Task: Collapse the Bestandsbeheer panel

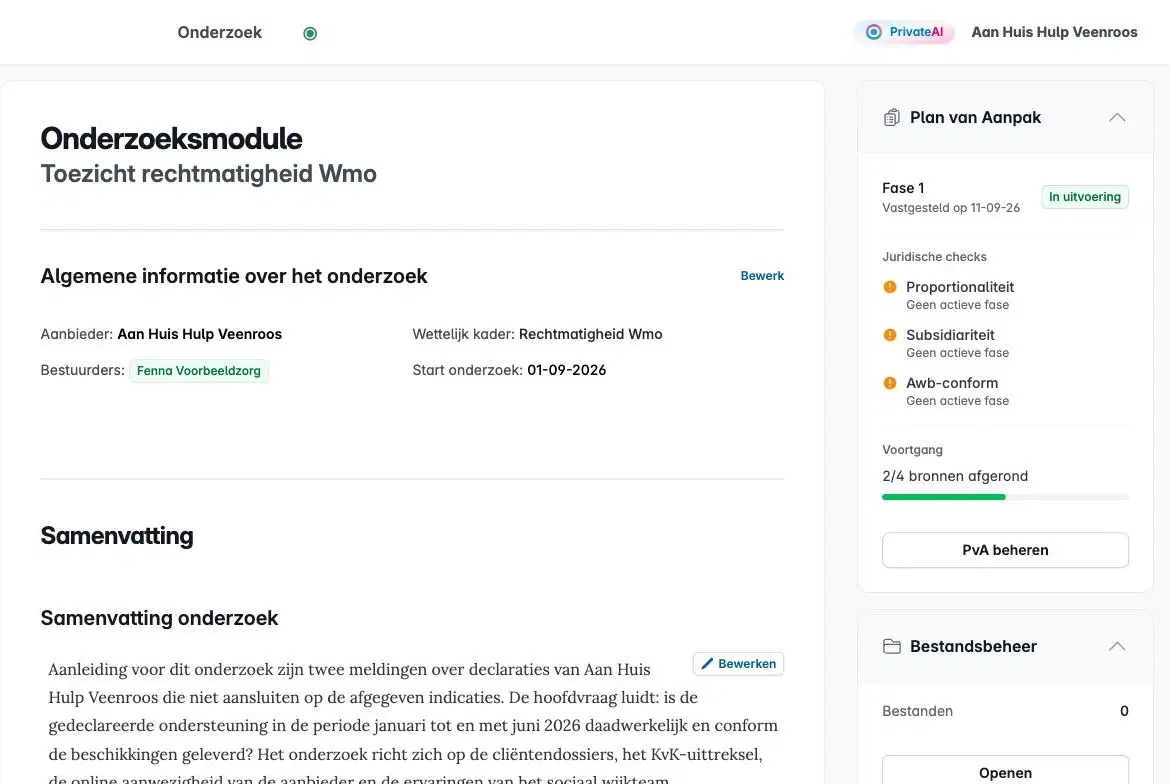Action: tap(1116, 647)
